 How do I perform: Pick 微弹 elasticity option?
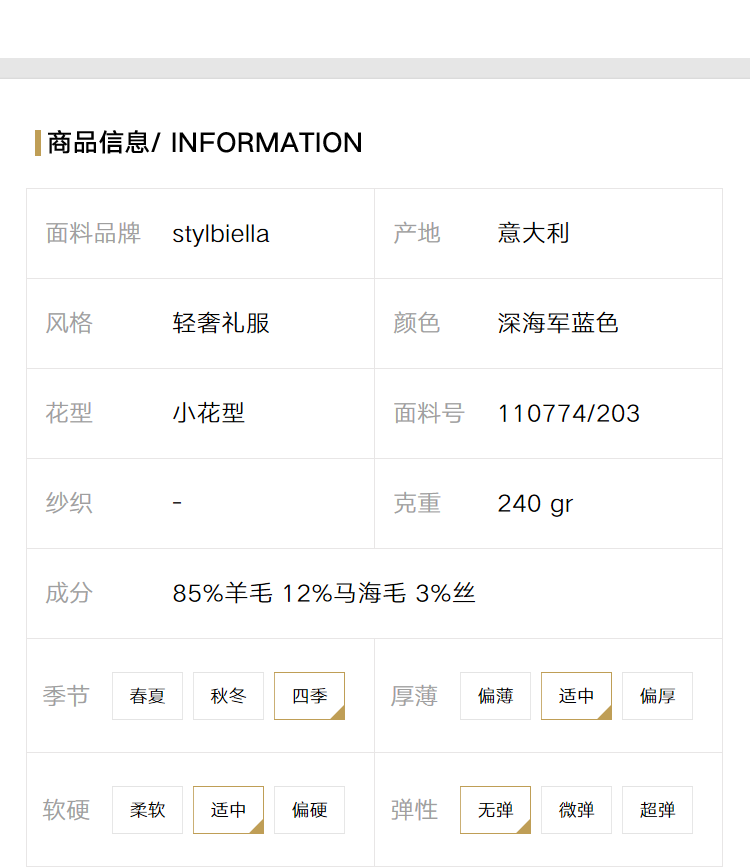(x=576, y=809)
